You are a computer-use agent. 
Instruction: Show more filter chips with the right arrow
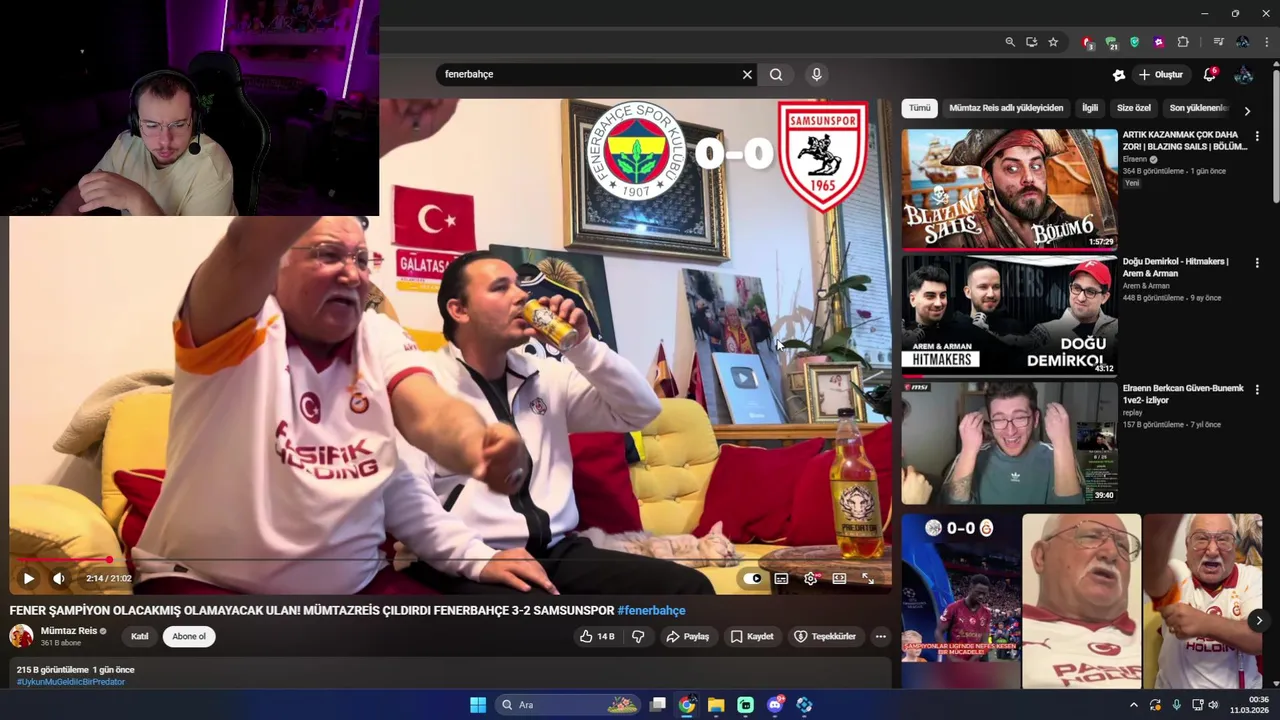(1247, 110)
